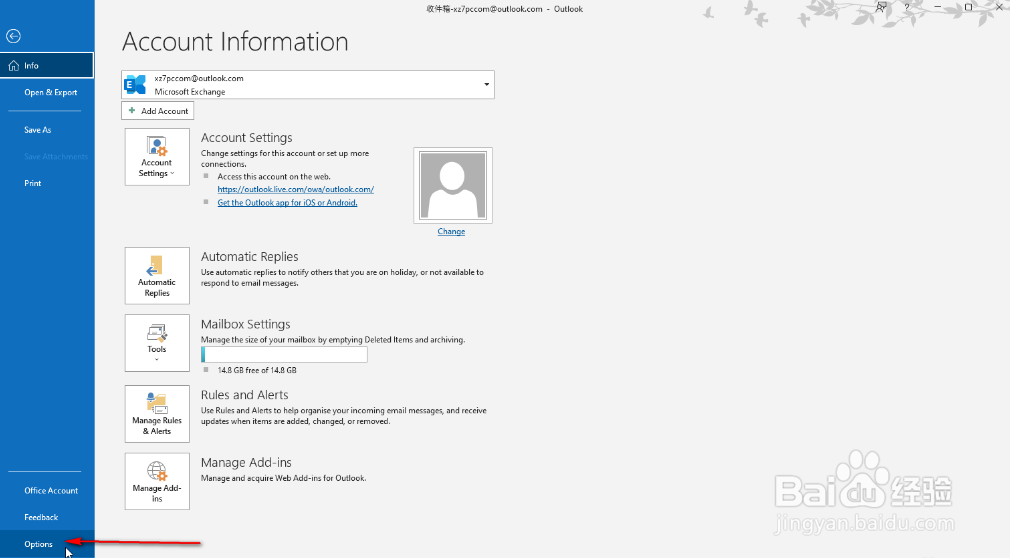The height and width of the screenshot is (558, 1010).
Task: Click the Account Information heading
Action: click(235, 42)
